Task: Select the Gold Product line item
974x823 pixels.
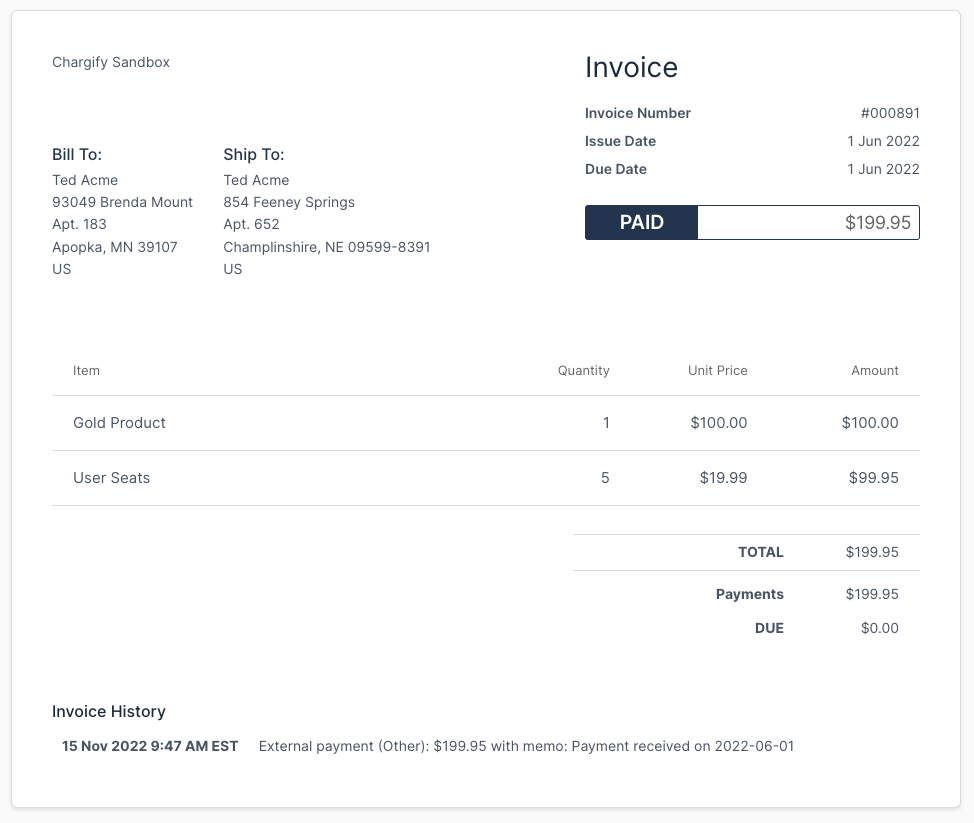Action: pyautogui.click(x=119, y=422)
